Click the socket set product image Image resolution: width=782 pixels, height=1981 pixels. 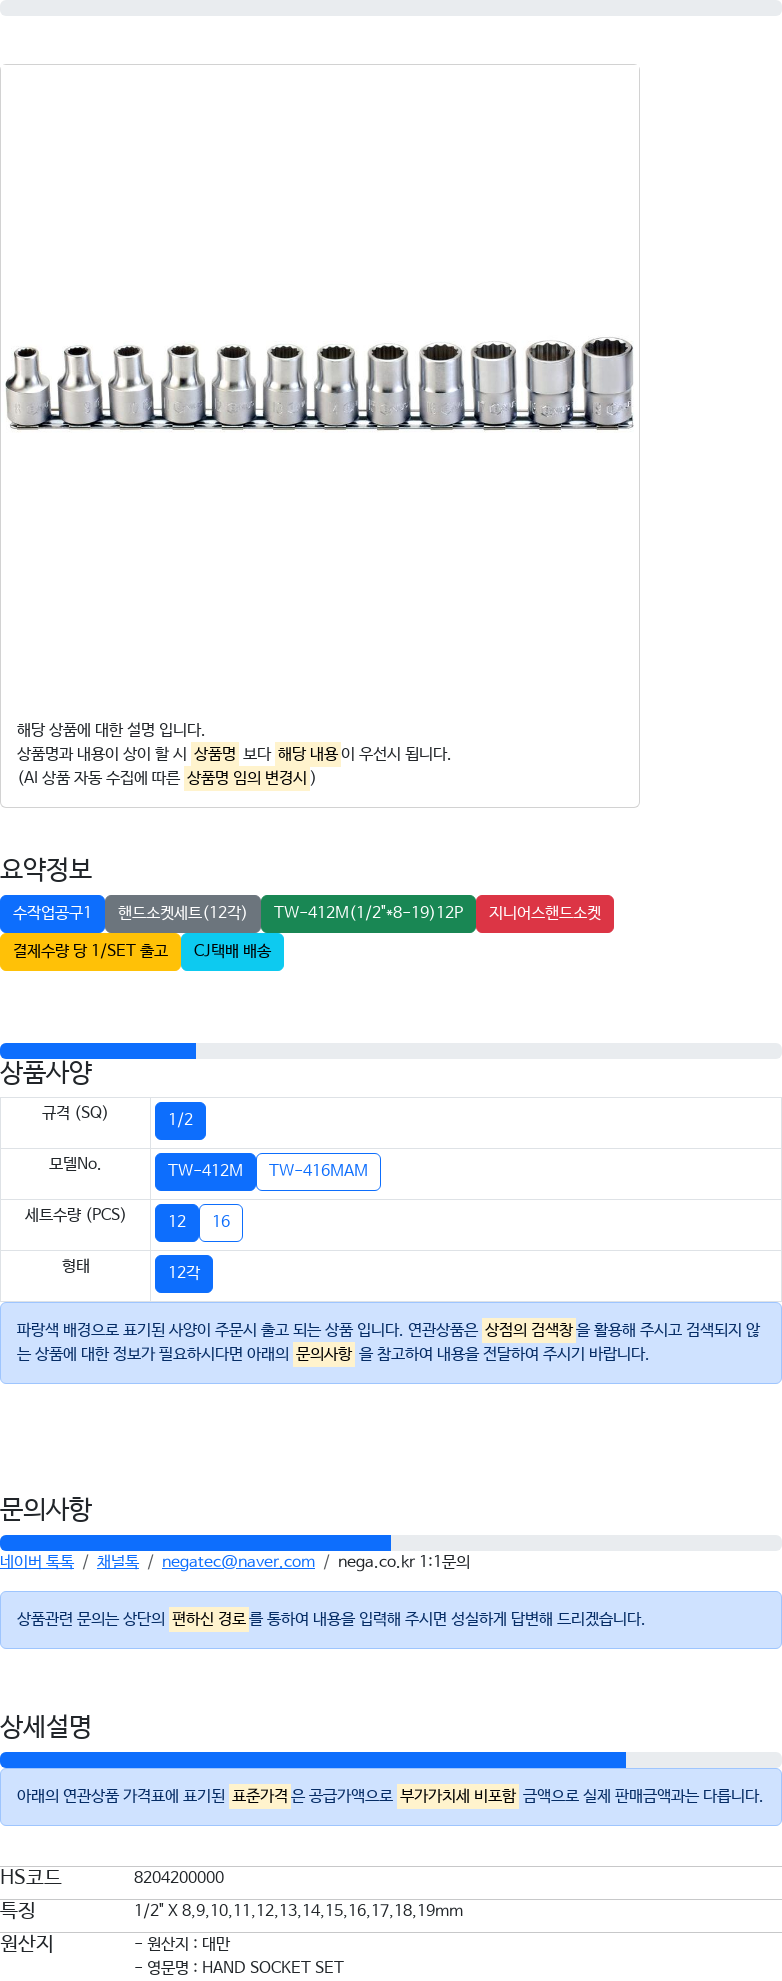pyautogui.click(x=320, y=385)
